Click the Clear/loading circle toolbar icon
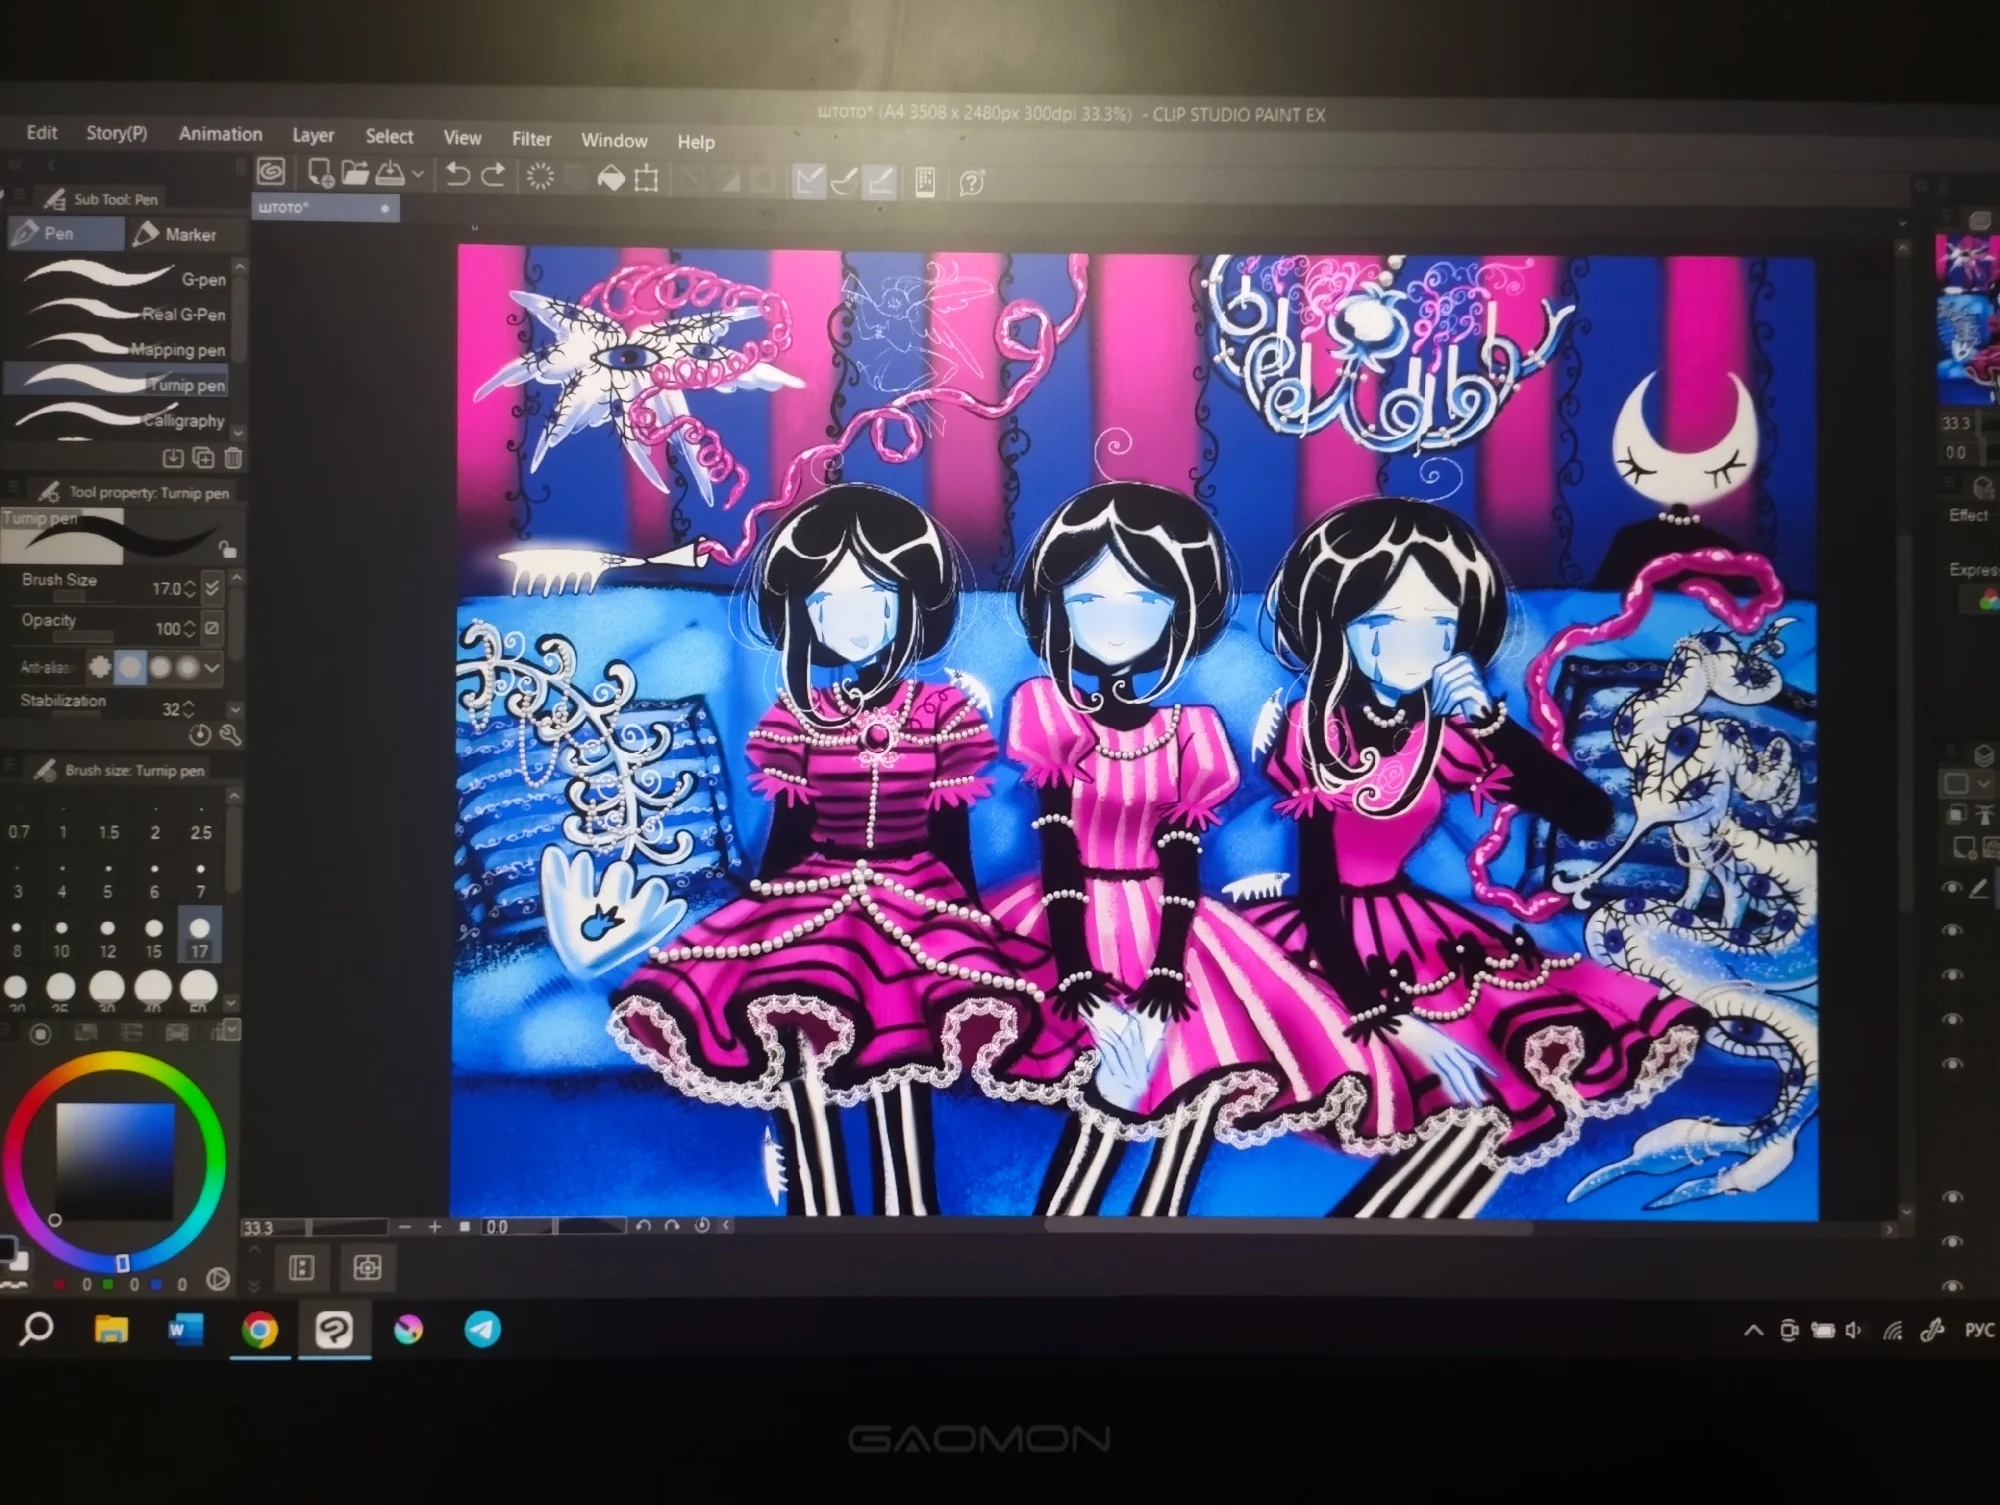The height and width of the screenshot is (1505, 2000). tap(540, 177)
